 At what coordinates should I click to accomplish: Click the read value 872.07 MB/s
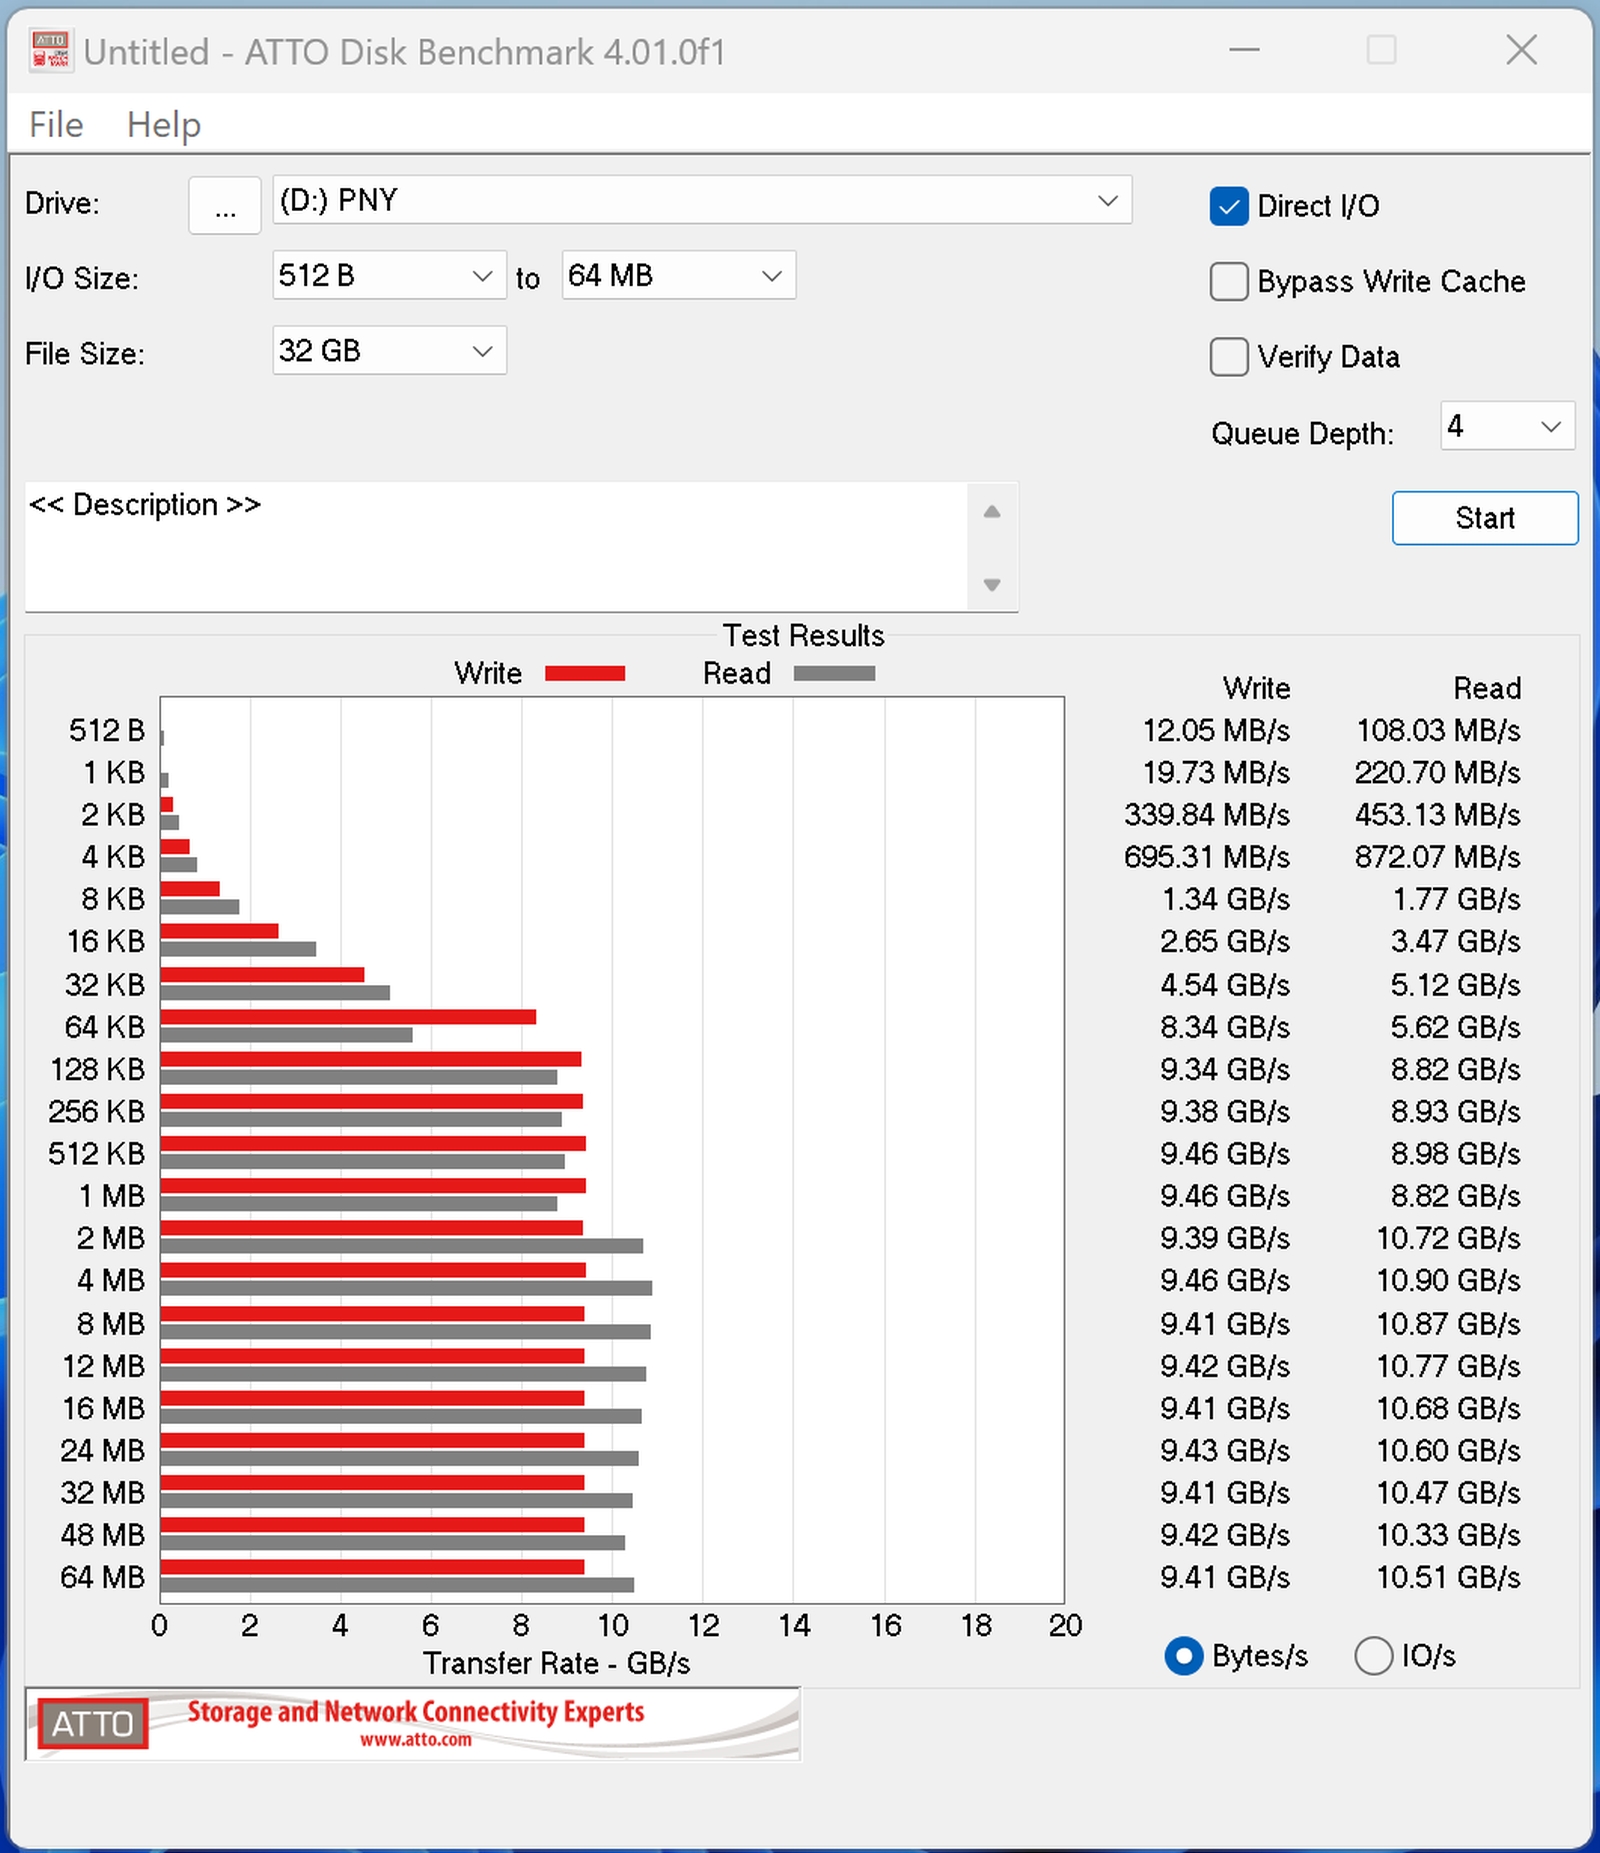pyautogui.click(x=1438, y=857)
